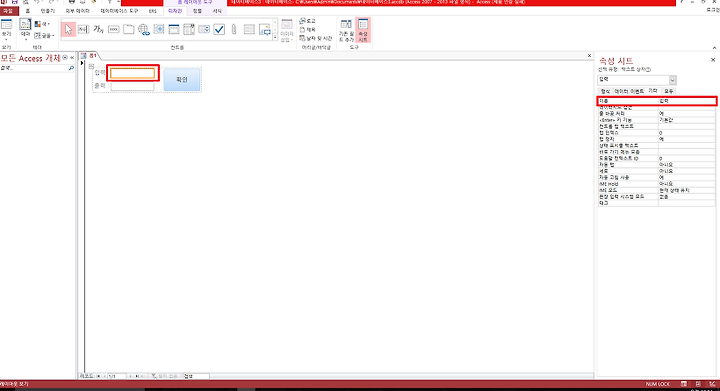Viewport: 720px width, 391px height.
Task: Choose the Tab Control tool
Action: point(129,29)
